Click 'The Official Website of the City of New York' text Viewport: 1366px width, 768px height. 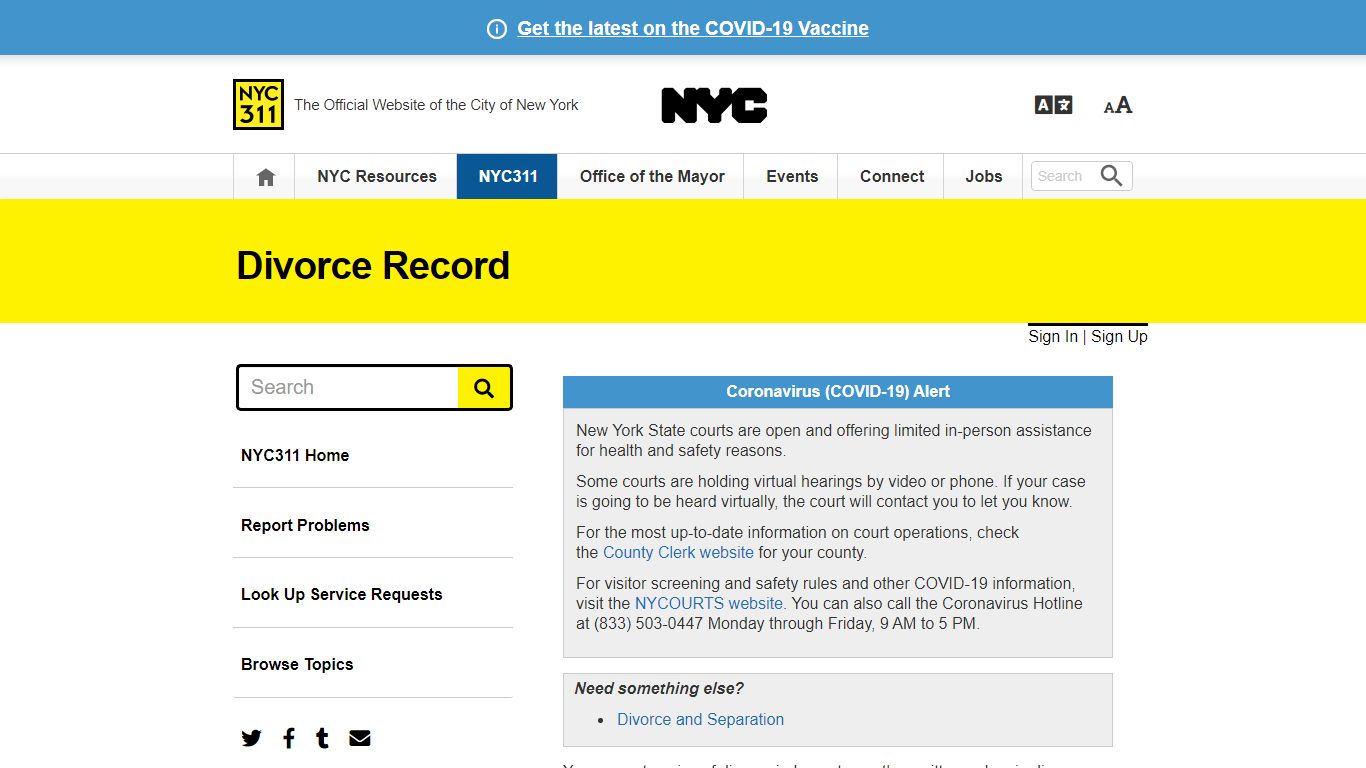[436, 105]
